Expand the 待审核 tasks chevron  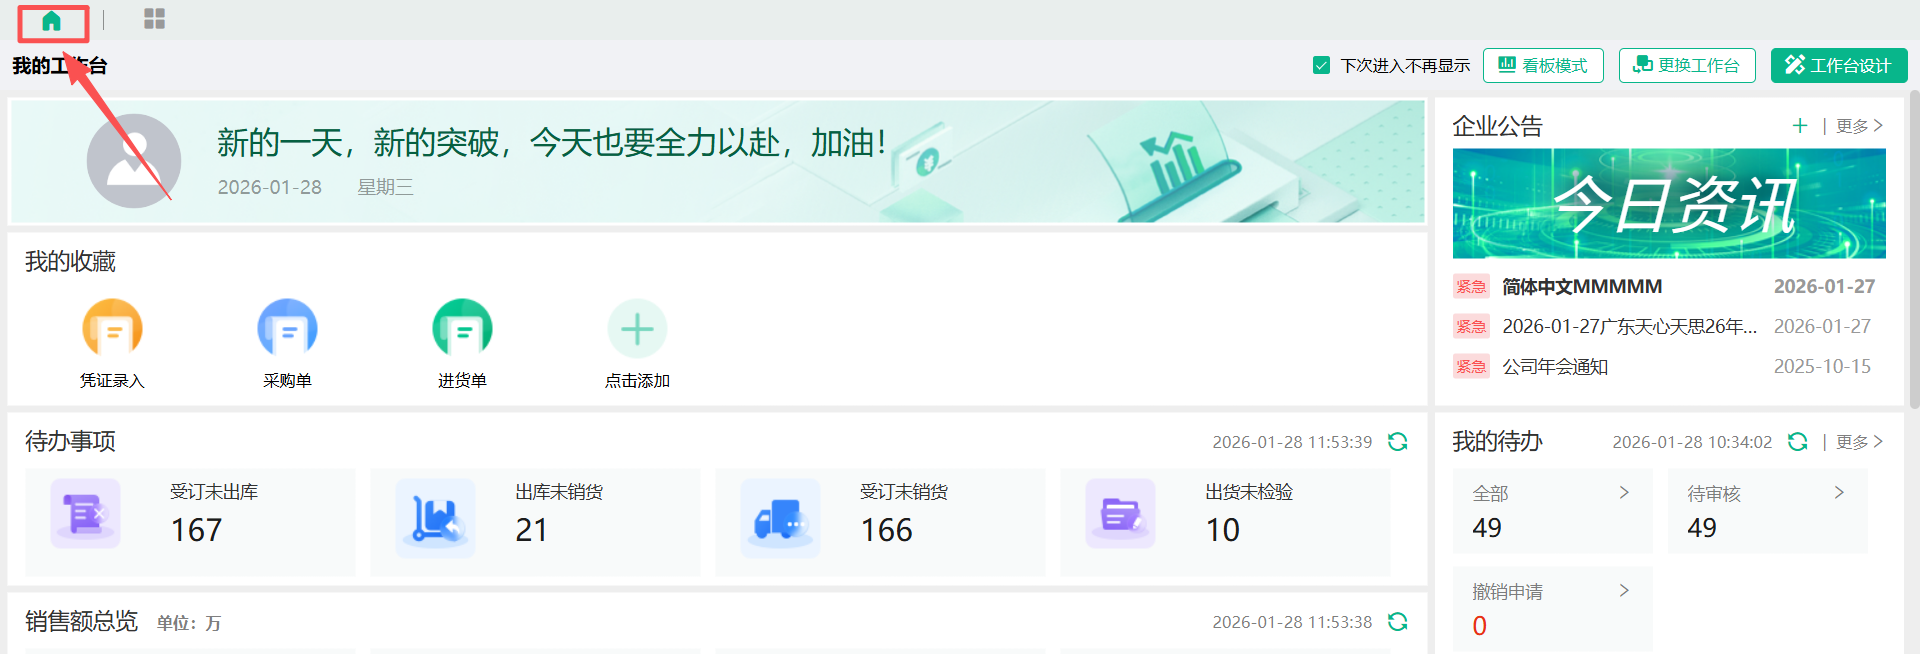(1839, 493)
